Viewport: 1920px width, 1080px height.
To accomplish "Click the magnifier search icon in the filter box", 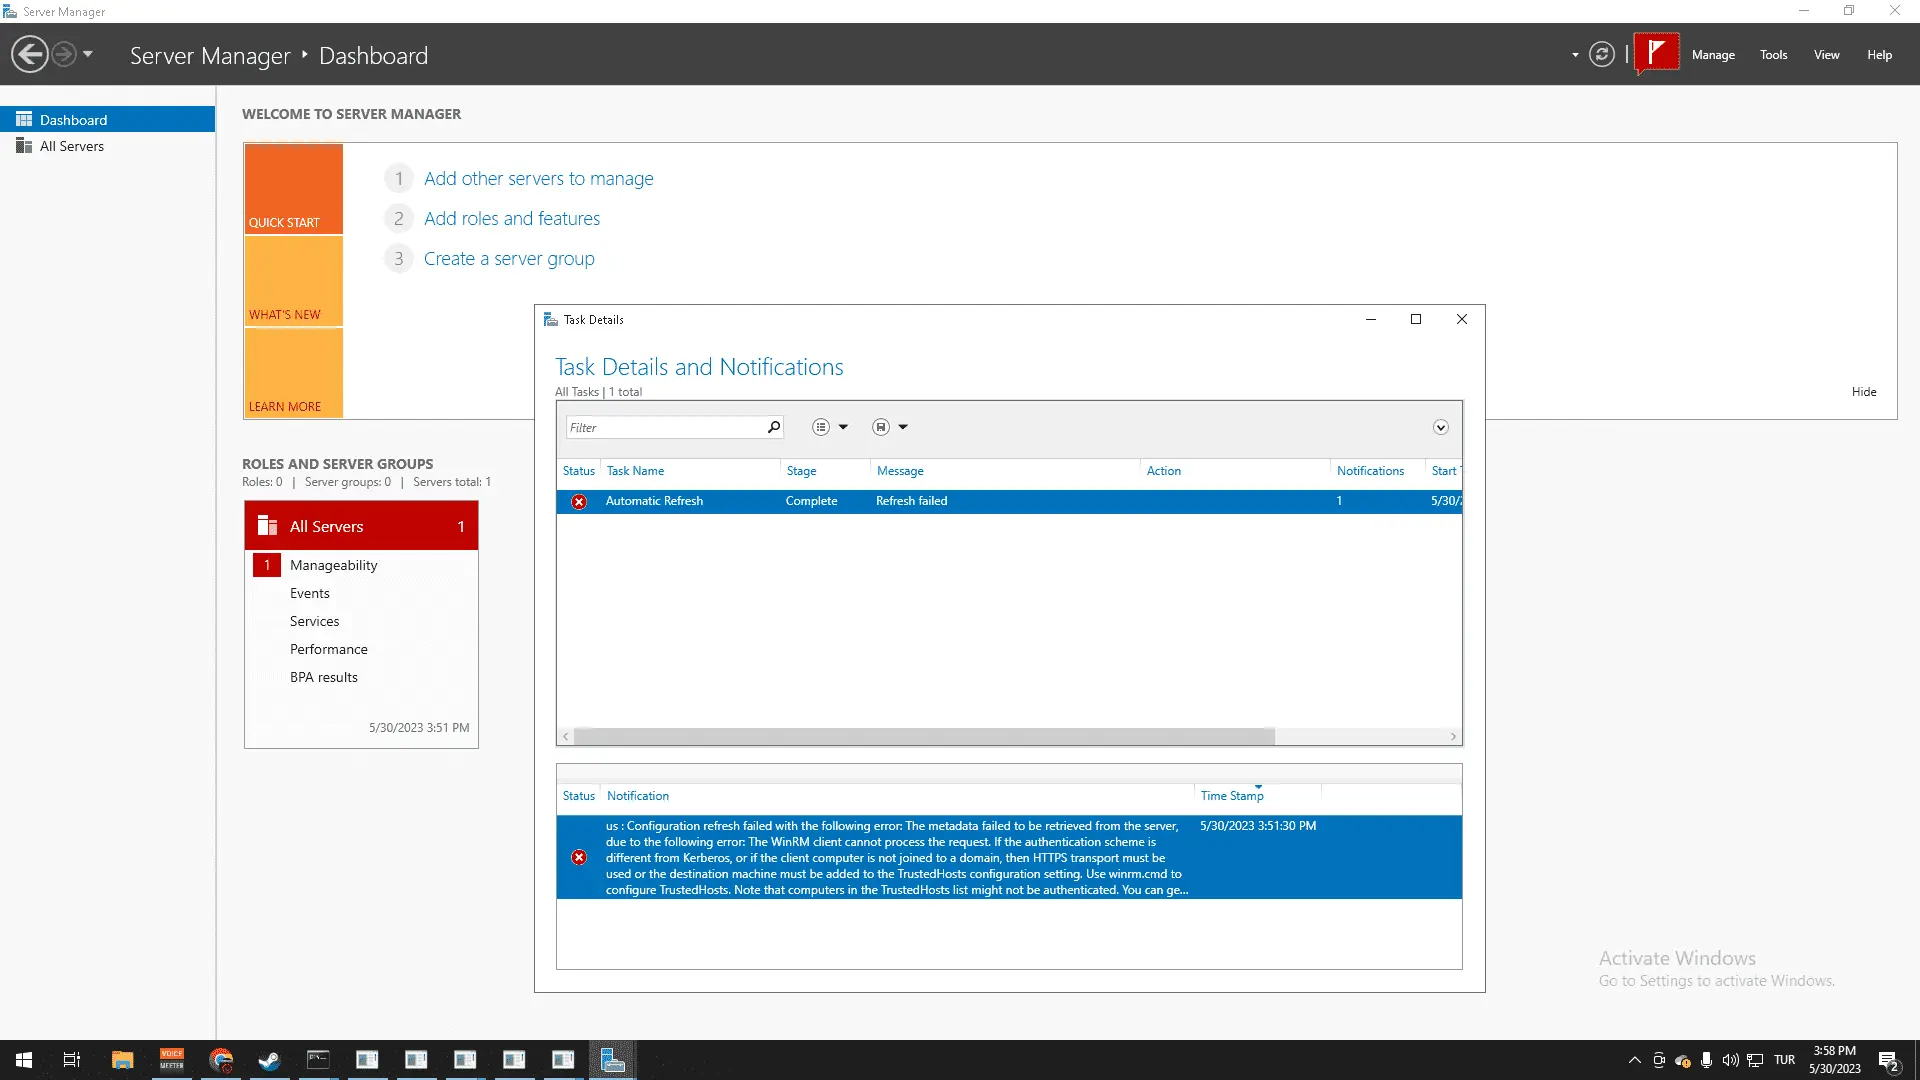I will (774, 427).
